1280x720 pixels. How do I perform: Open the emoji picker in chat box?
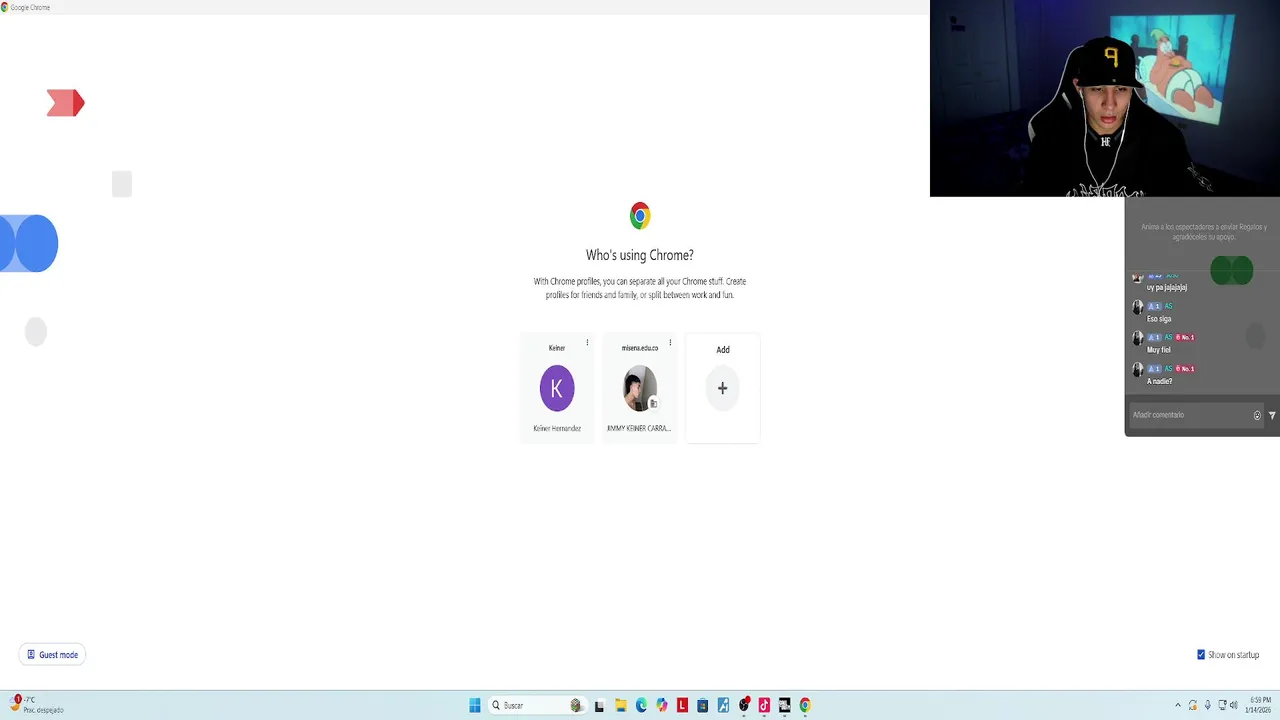click(1258, 415)
